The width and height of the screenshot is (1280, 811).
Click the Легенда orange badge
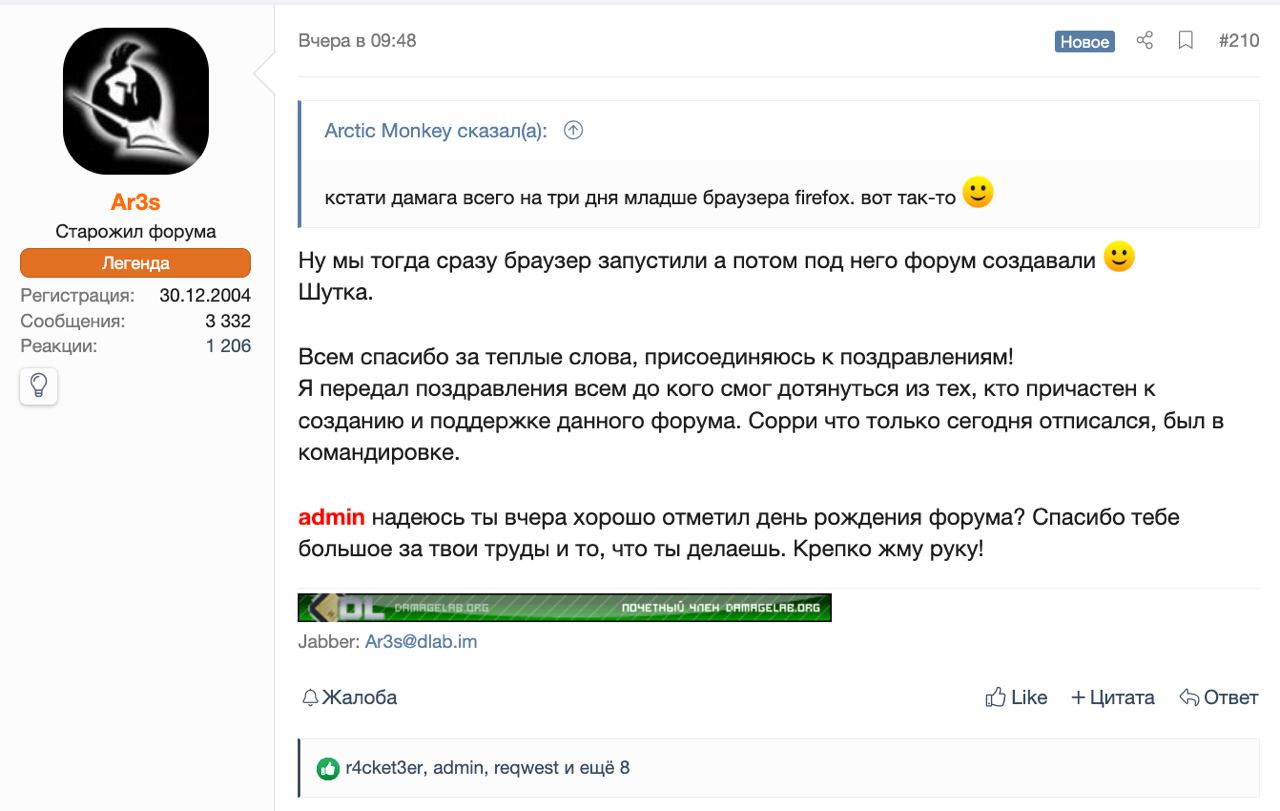click(x=136, y=263)
